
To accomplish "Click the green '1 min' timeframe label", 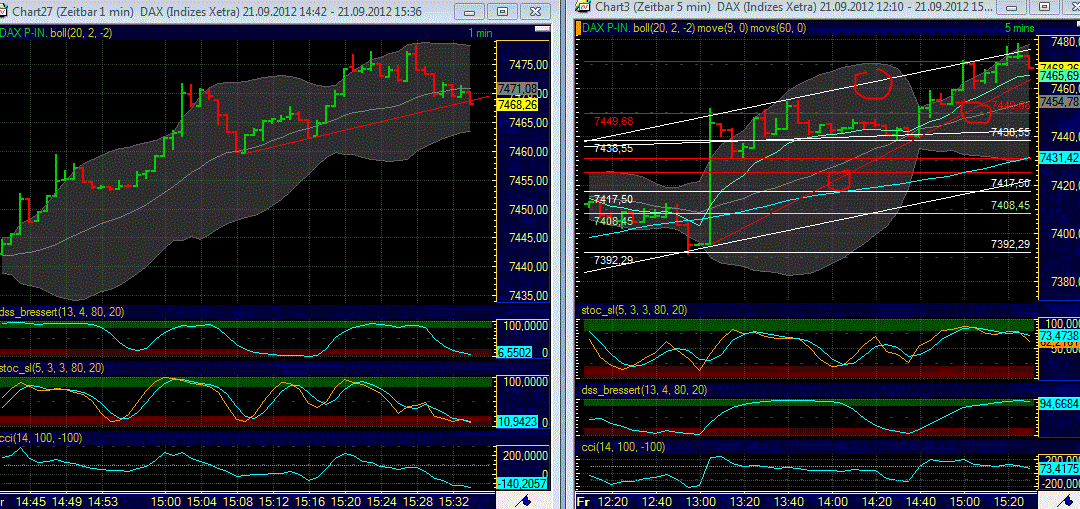I will 479,32.
